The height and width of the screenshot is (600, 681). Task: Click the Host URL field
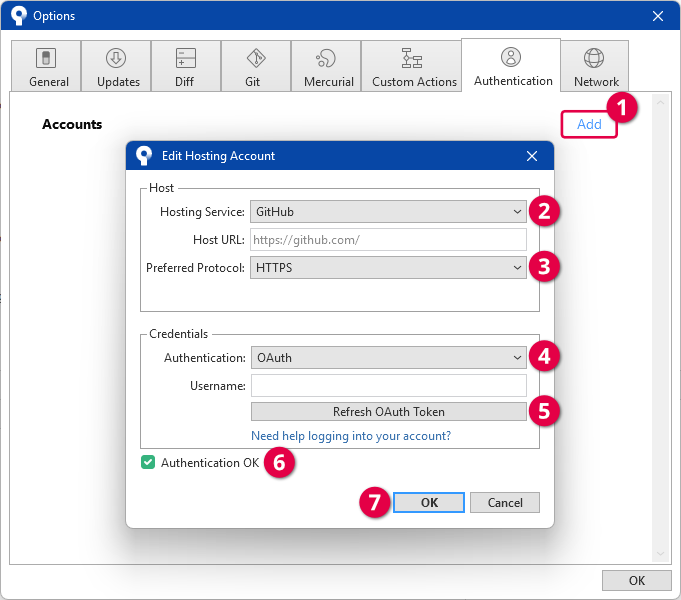point(388,240)
